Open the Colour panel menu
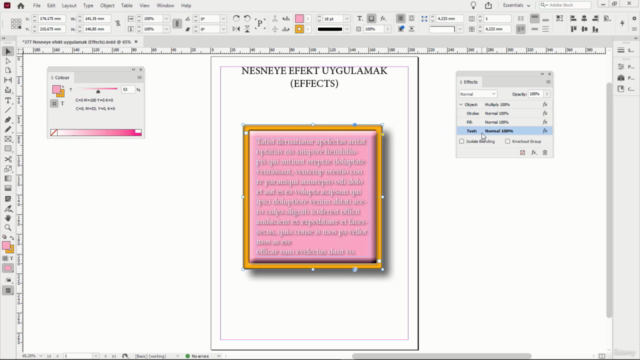 point(140,78)
